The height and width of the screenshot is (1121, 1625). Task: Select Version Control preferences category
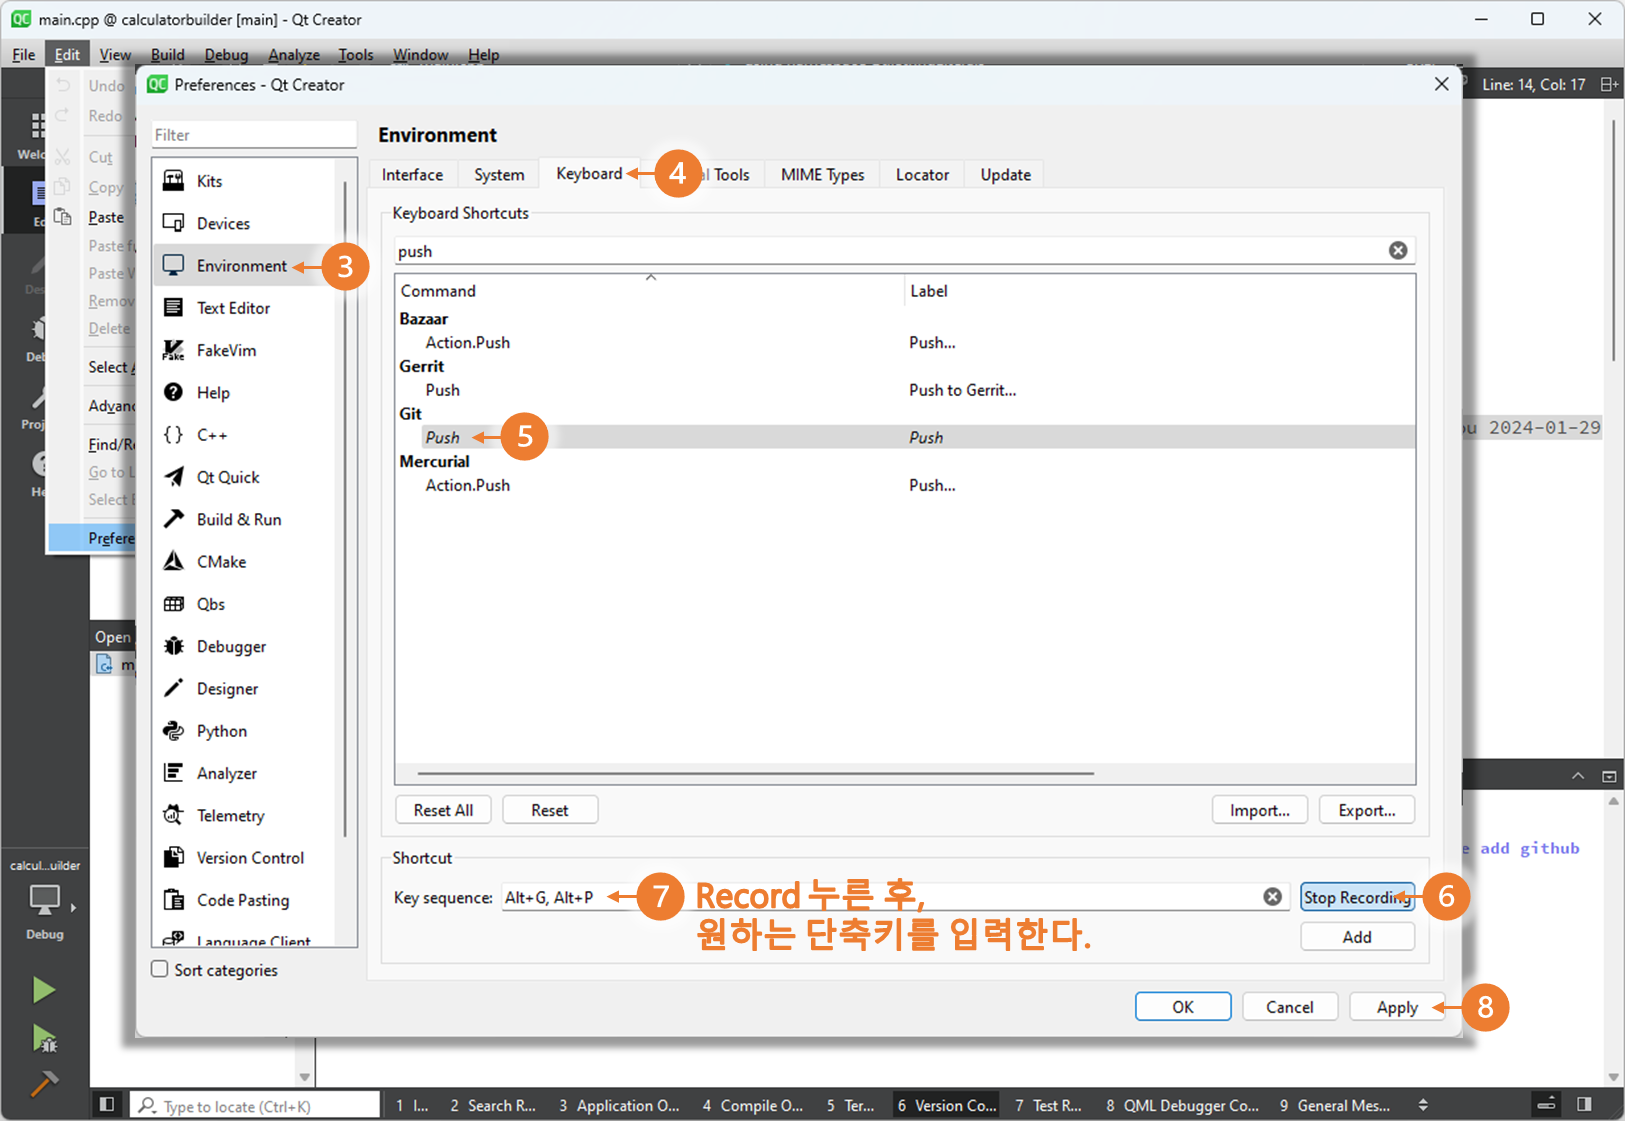click(247, 858)
